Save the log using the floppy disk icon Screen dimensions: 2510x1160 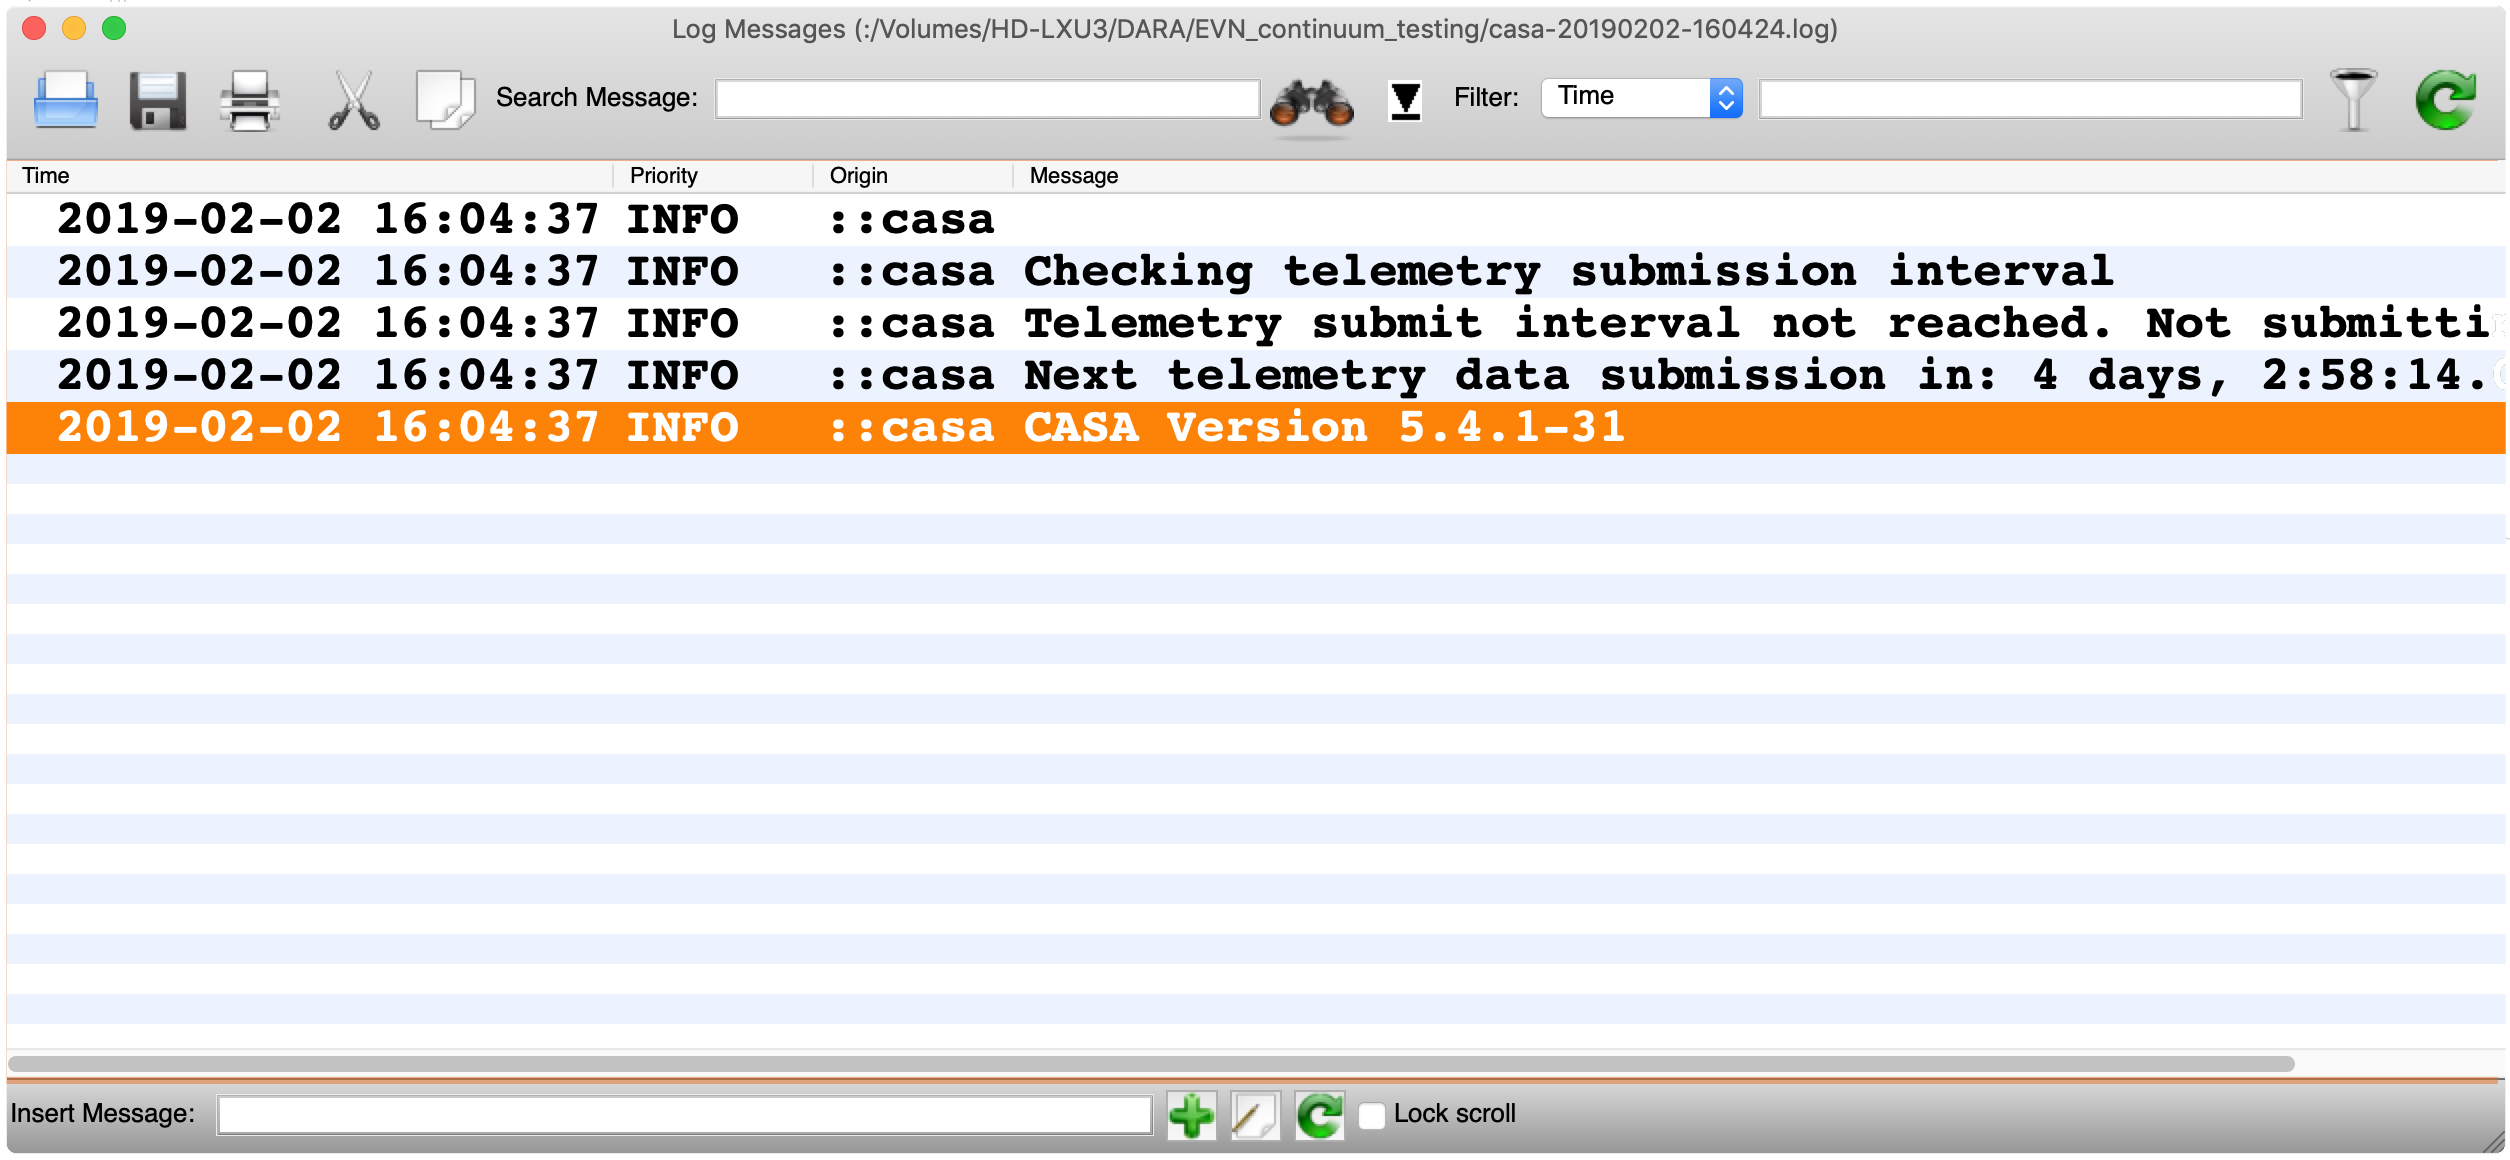point(158,100)
